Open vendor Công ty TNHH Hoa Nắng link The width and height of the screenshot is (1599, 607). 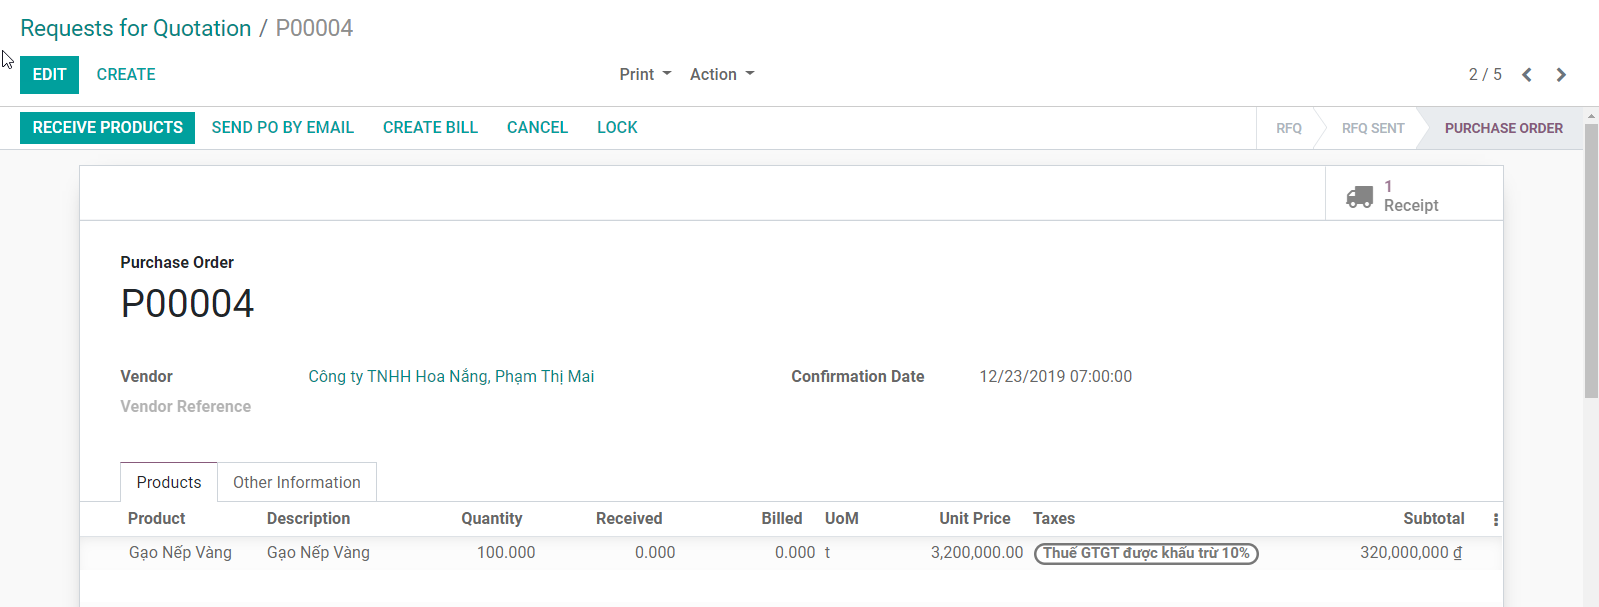coord(450,377)
